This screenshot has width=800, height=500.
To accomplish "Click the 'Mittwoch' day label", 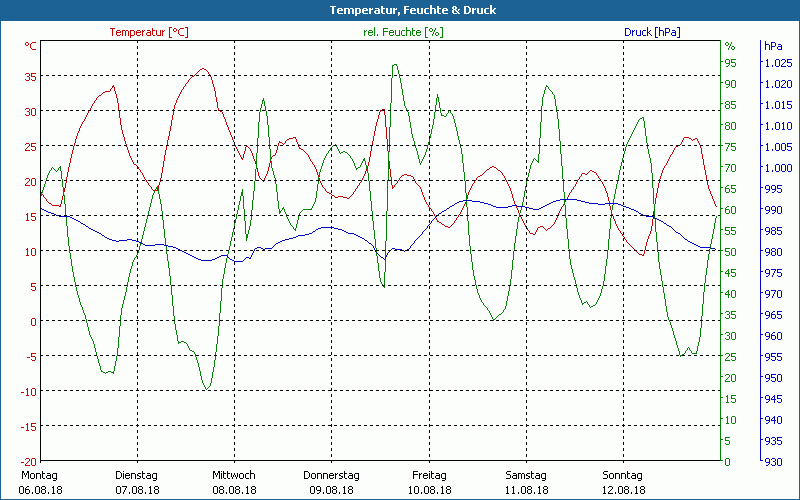I will (x=234, y=476).
